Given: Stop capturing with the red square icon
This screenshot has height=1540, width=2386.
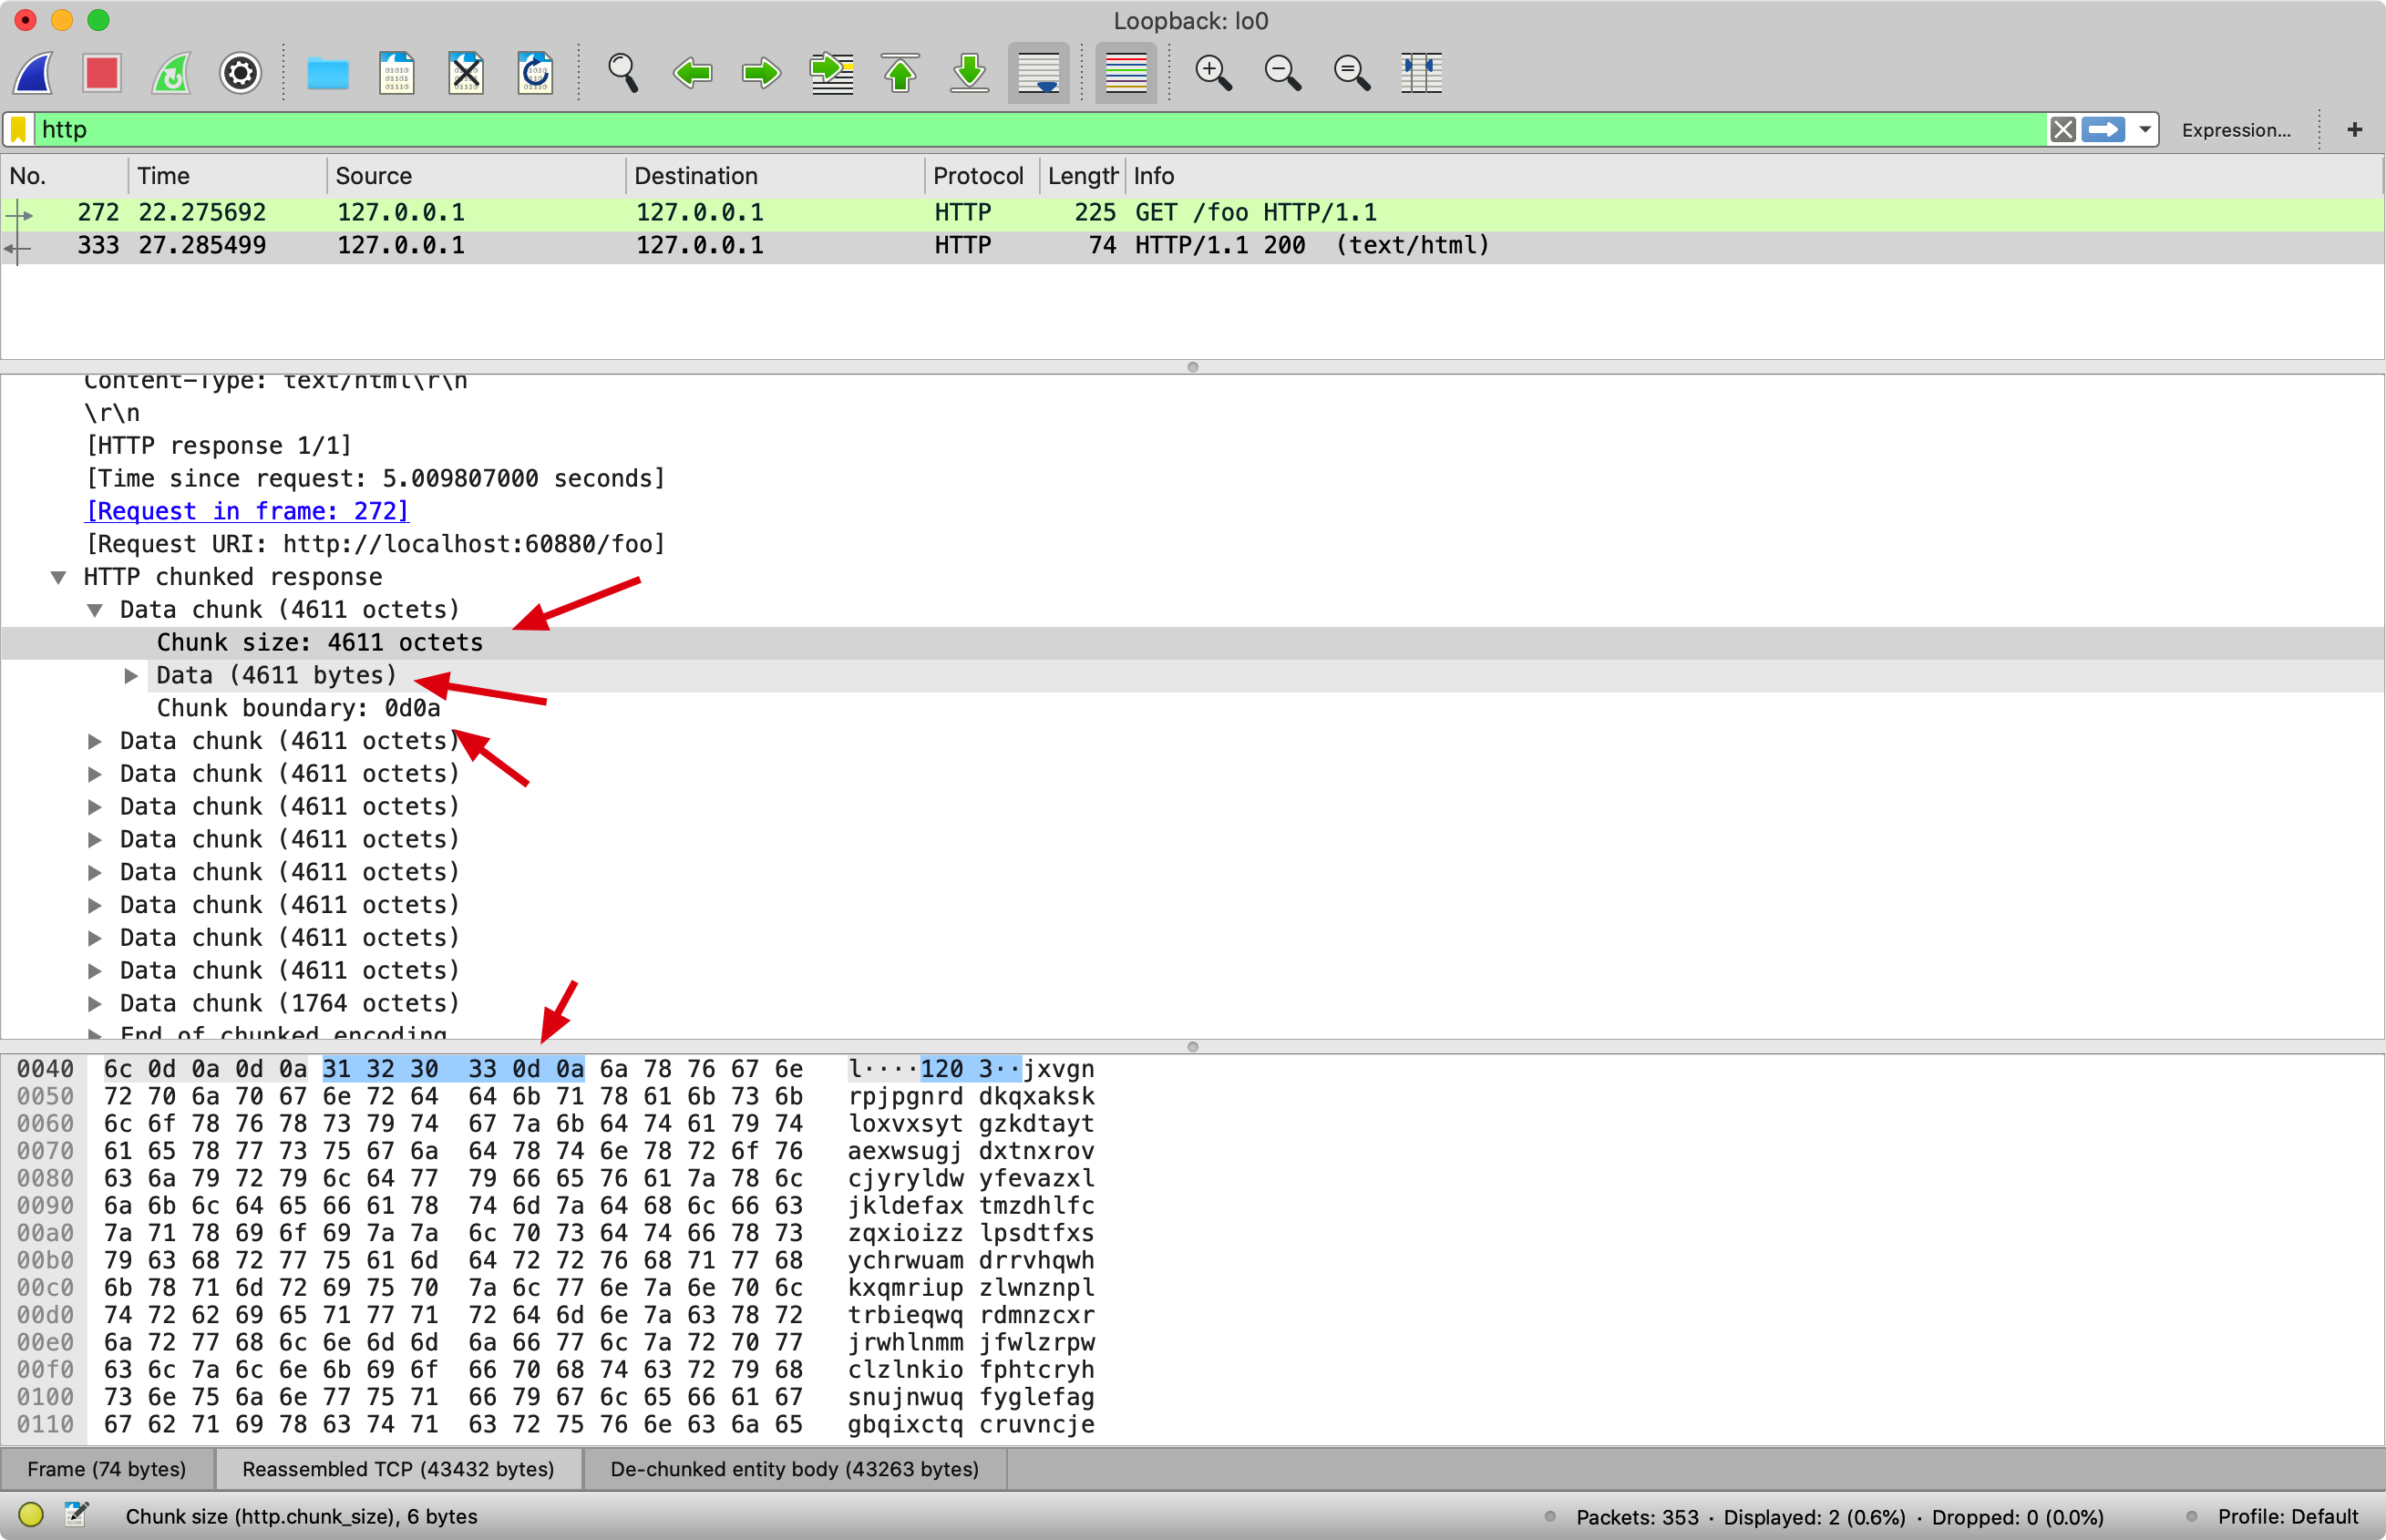Looking at the screenshot, I should [102, 73].
